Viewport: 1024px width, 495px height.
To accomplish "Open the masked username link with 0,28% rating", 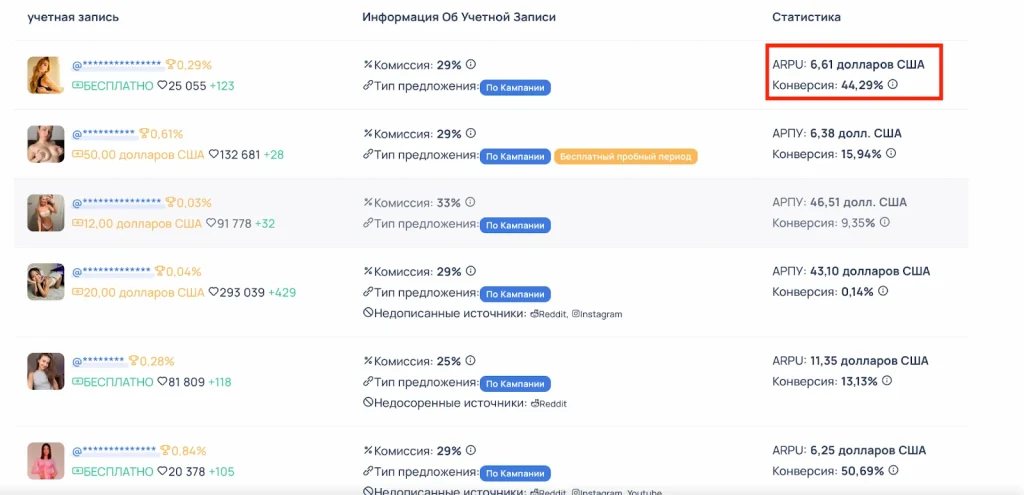I will 98,361.
